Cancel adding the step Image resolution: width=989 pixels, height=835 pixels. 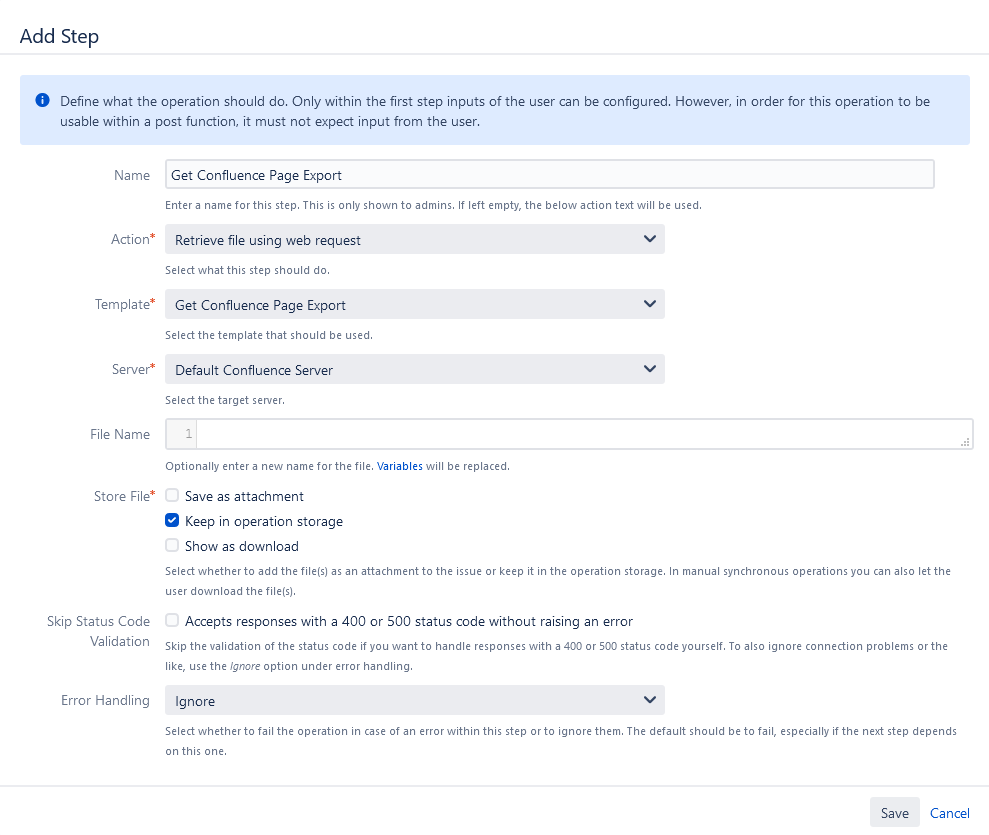(x=950, y=813)
